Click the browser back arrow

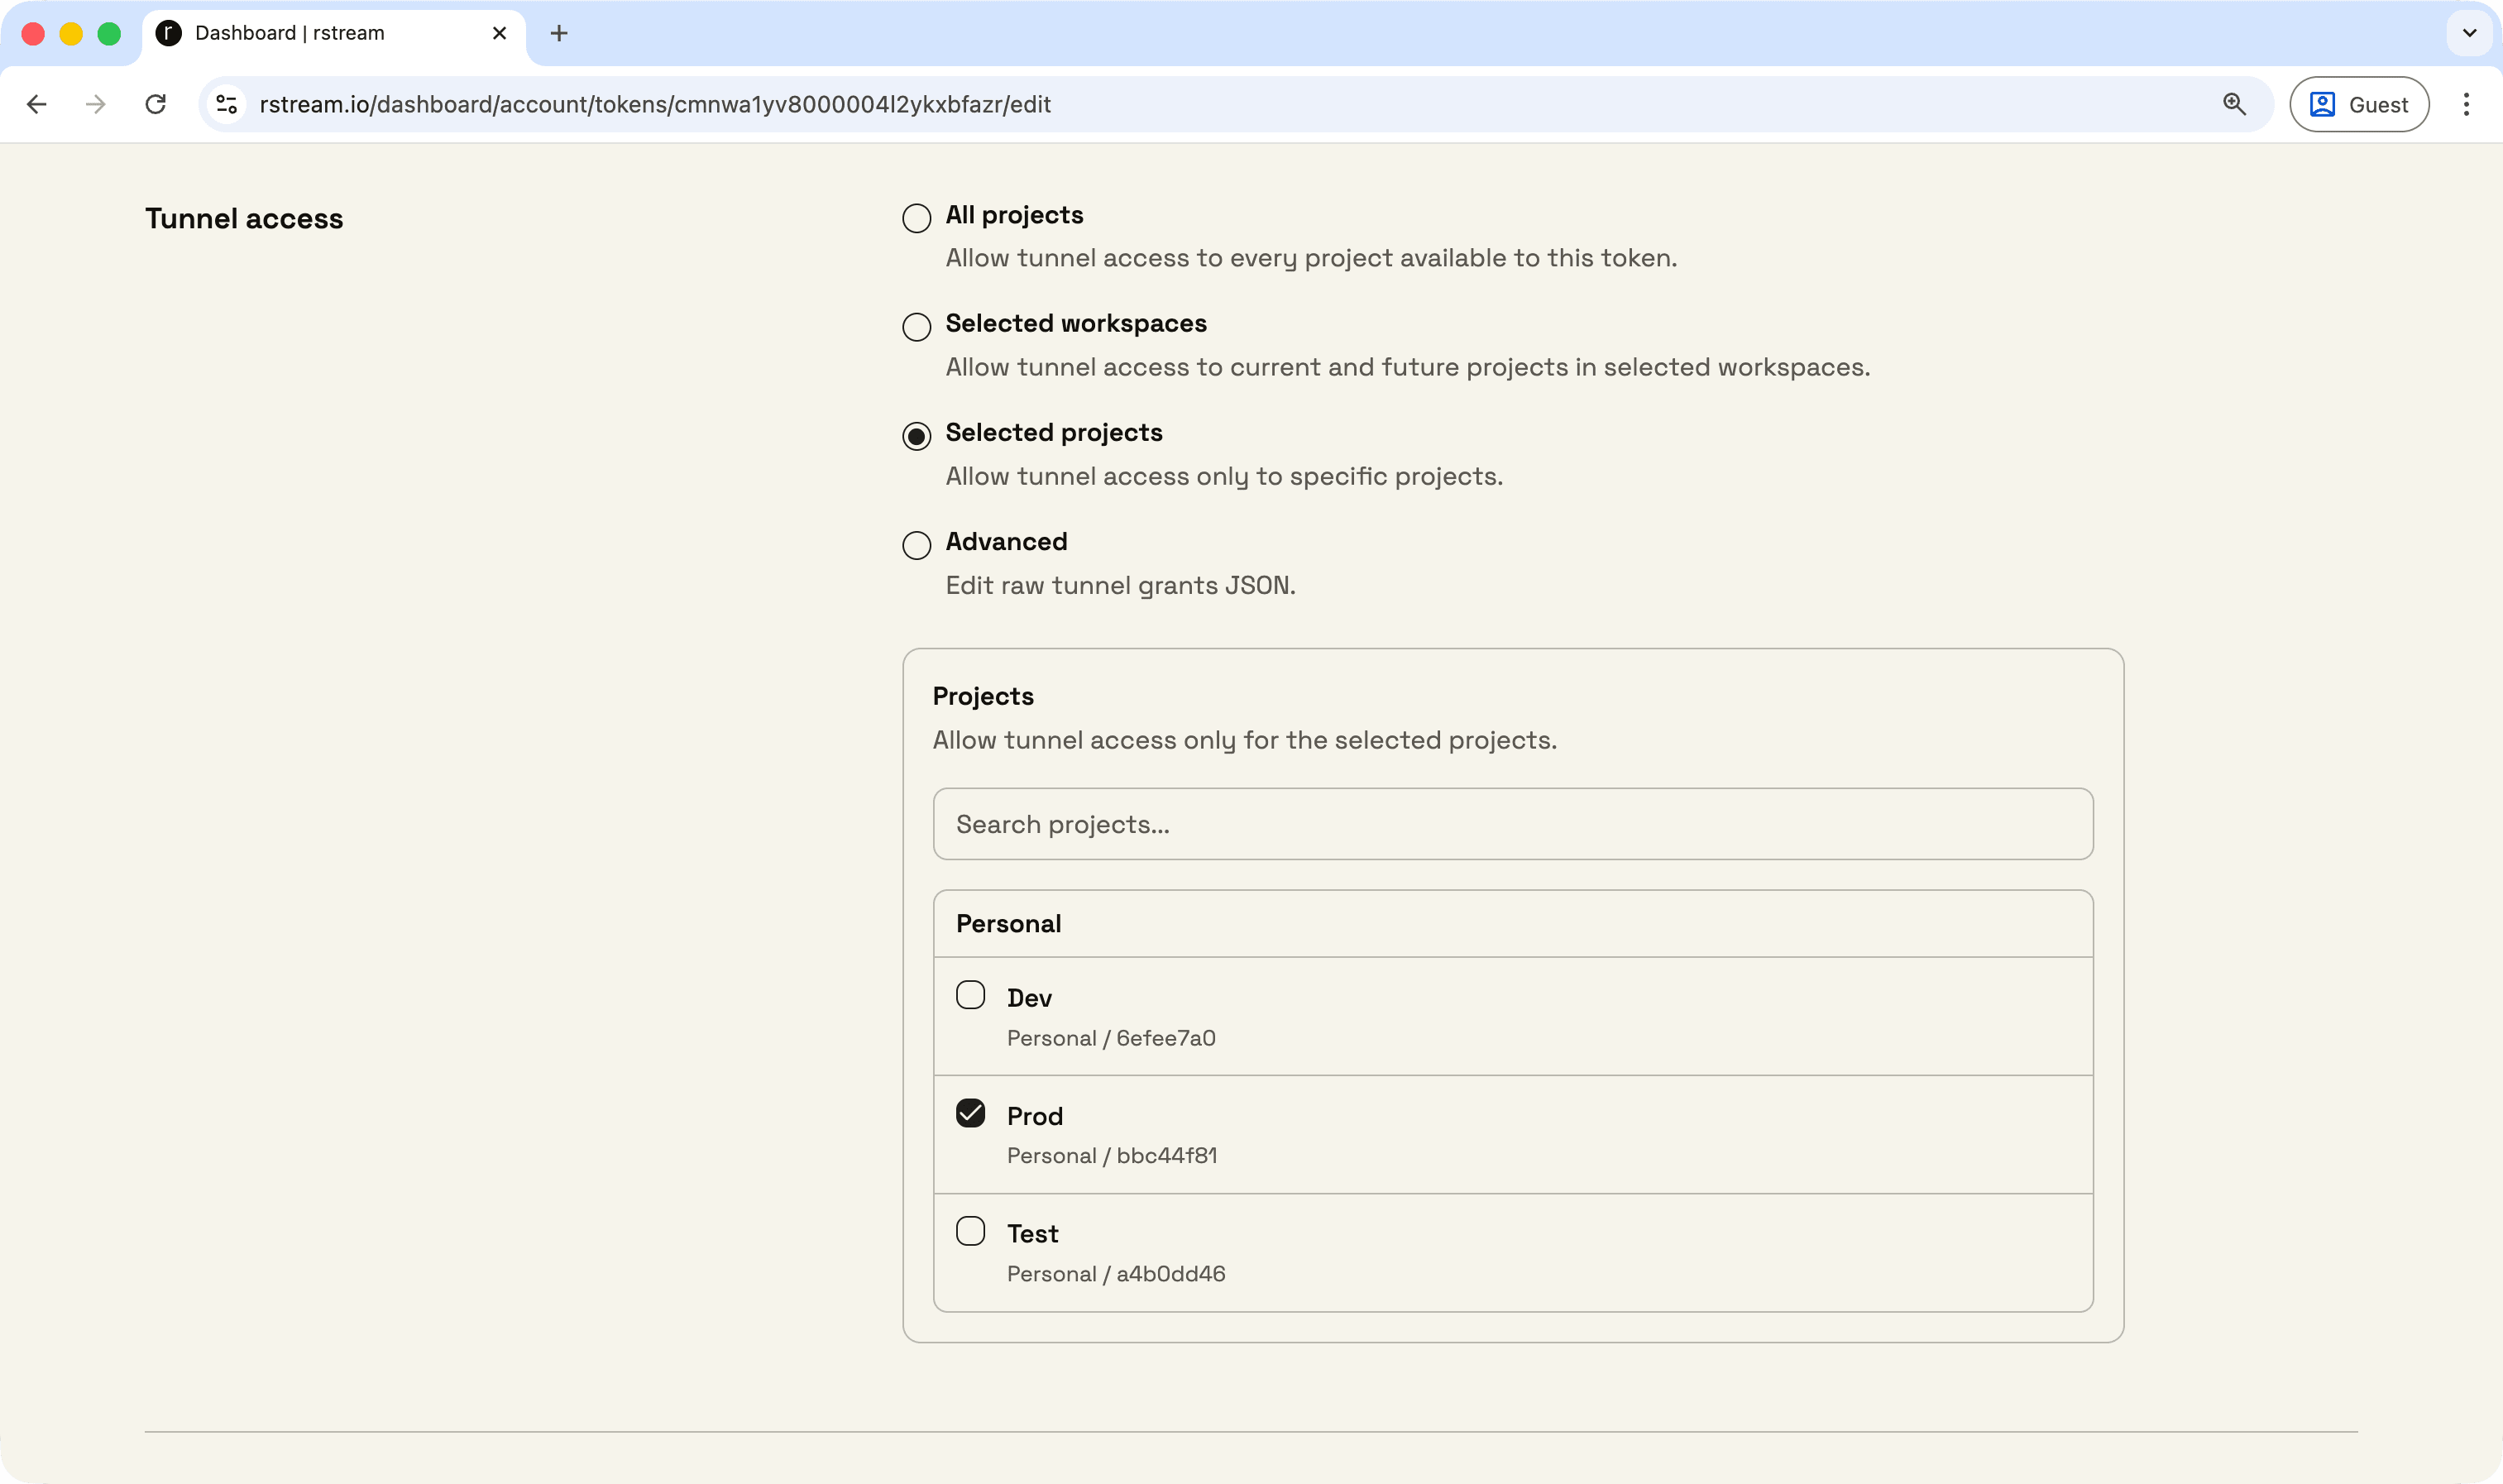click(x=37, y=104)
